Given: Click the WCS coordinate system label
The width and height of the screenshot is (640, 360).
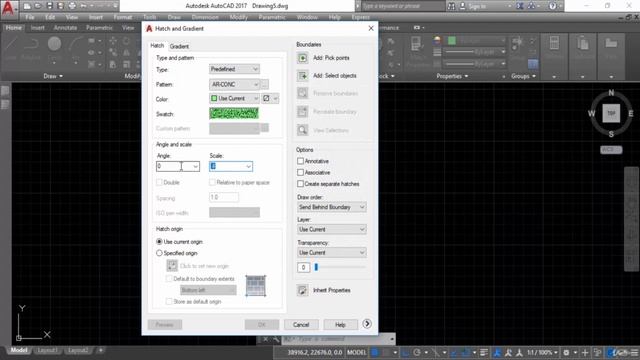Looking at the screenshot, I should 611,149.
